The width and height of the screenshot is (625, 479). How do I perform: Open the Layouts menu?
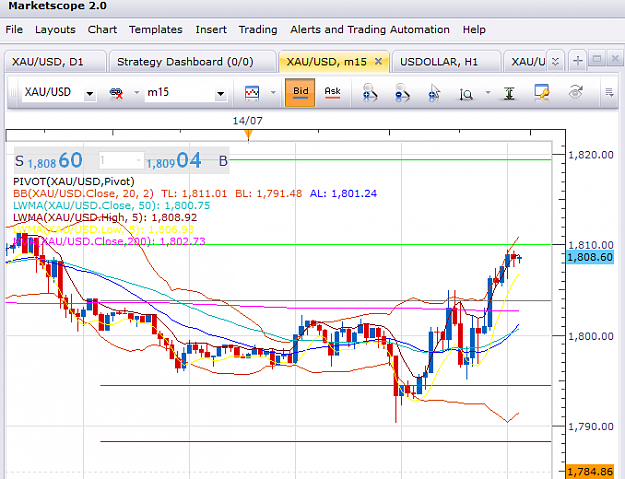click(x=55, y=29)
